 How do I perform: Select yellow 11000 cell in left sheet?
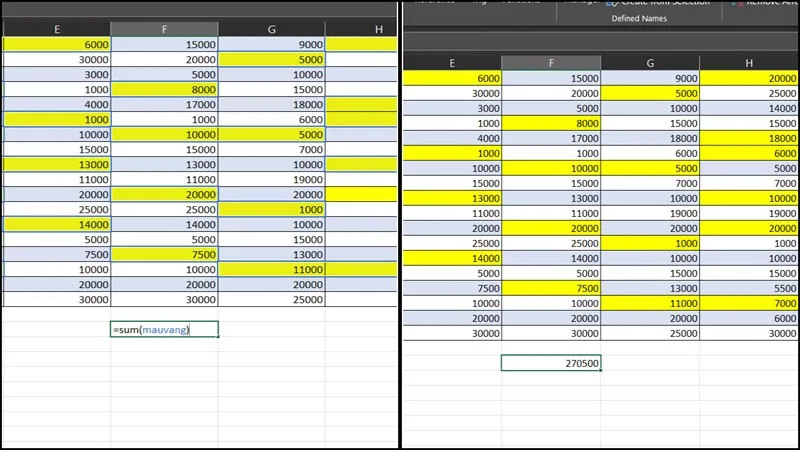point(272,269)
